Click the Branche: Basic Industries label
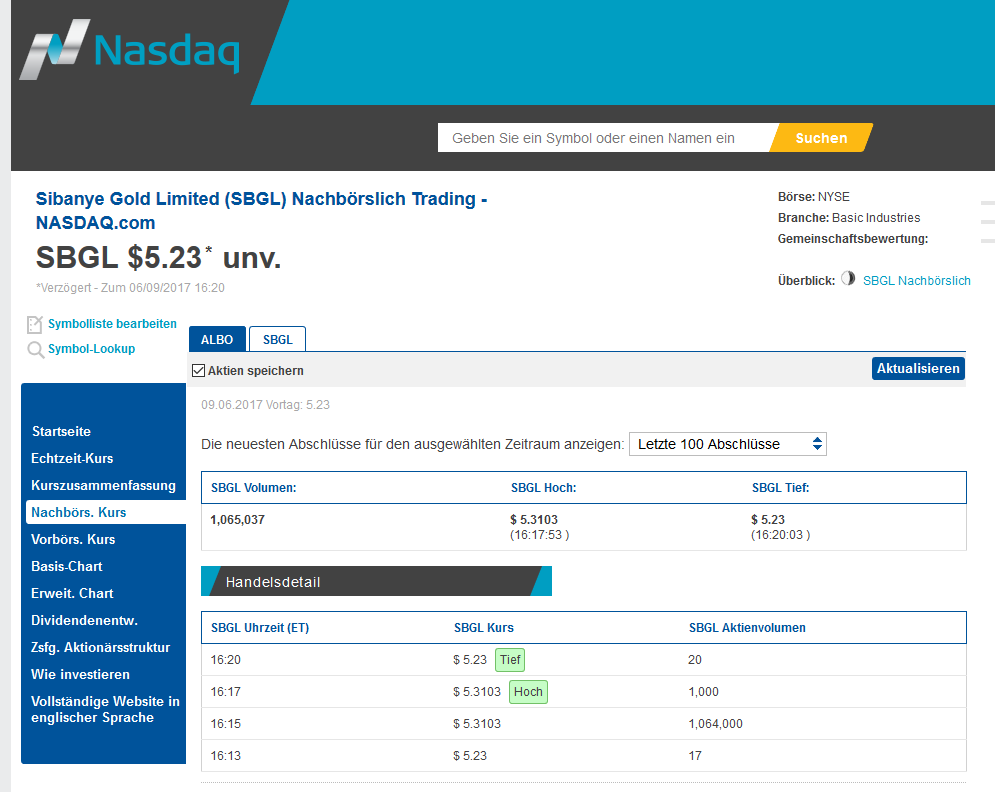 (x=849, y=218)
